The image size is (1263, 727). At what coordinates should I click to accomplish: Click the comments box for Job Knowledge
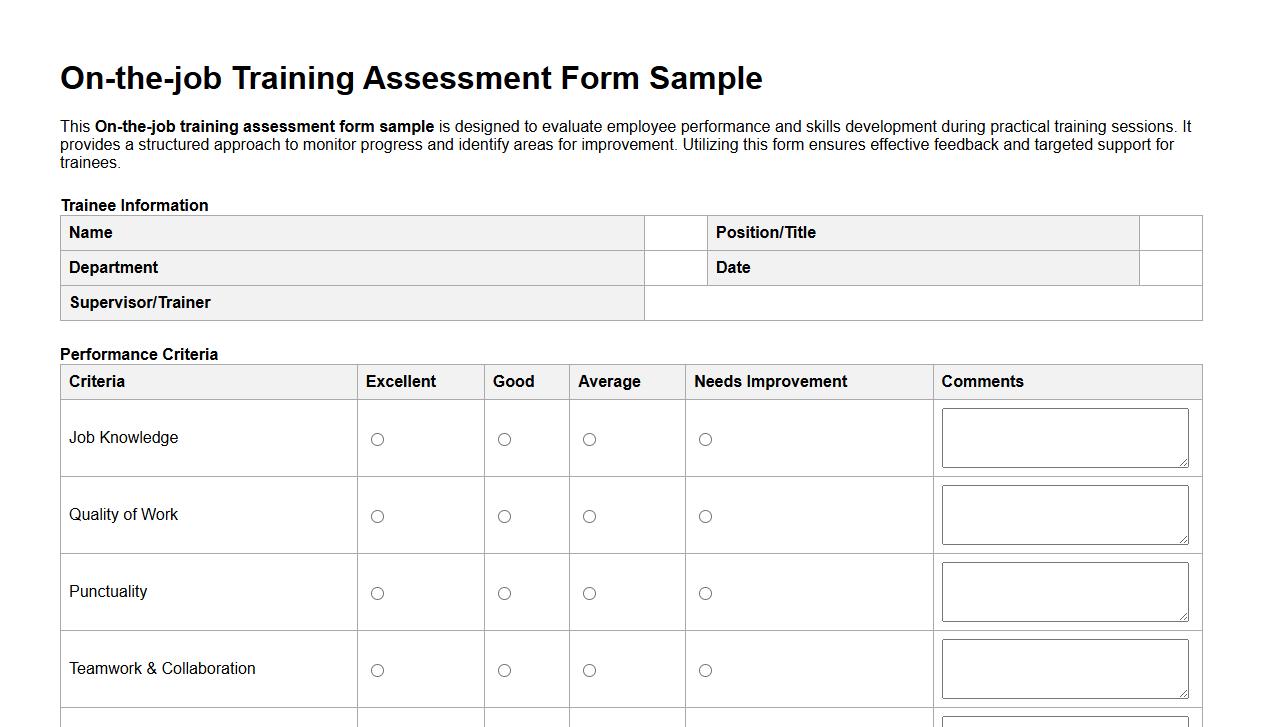[x=1064, y=437]
